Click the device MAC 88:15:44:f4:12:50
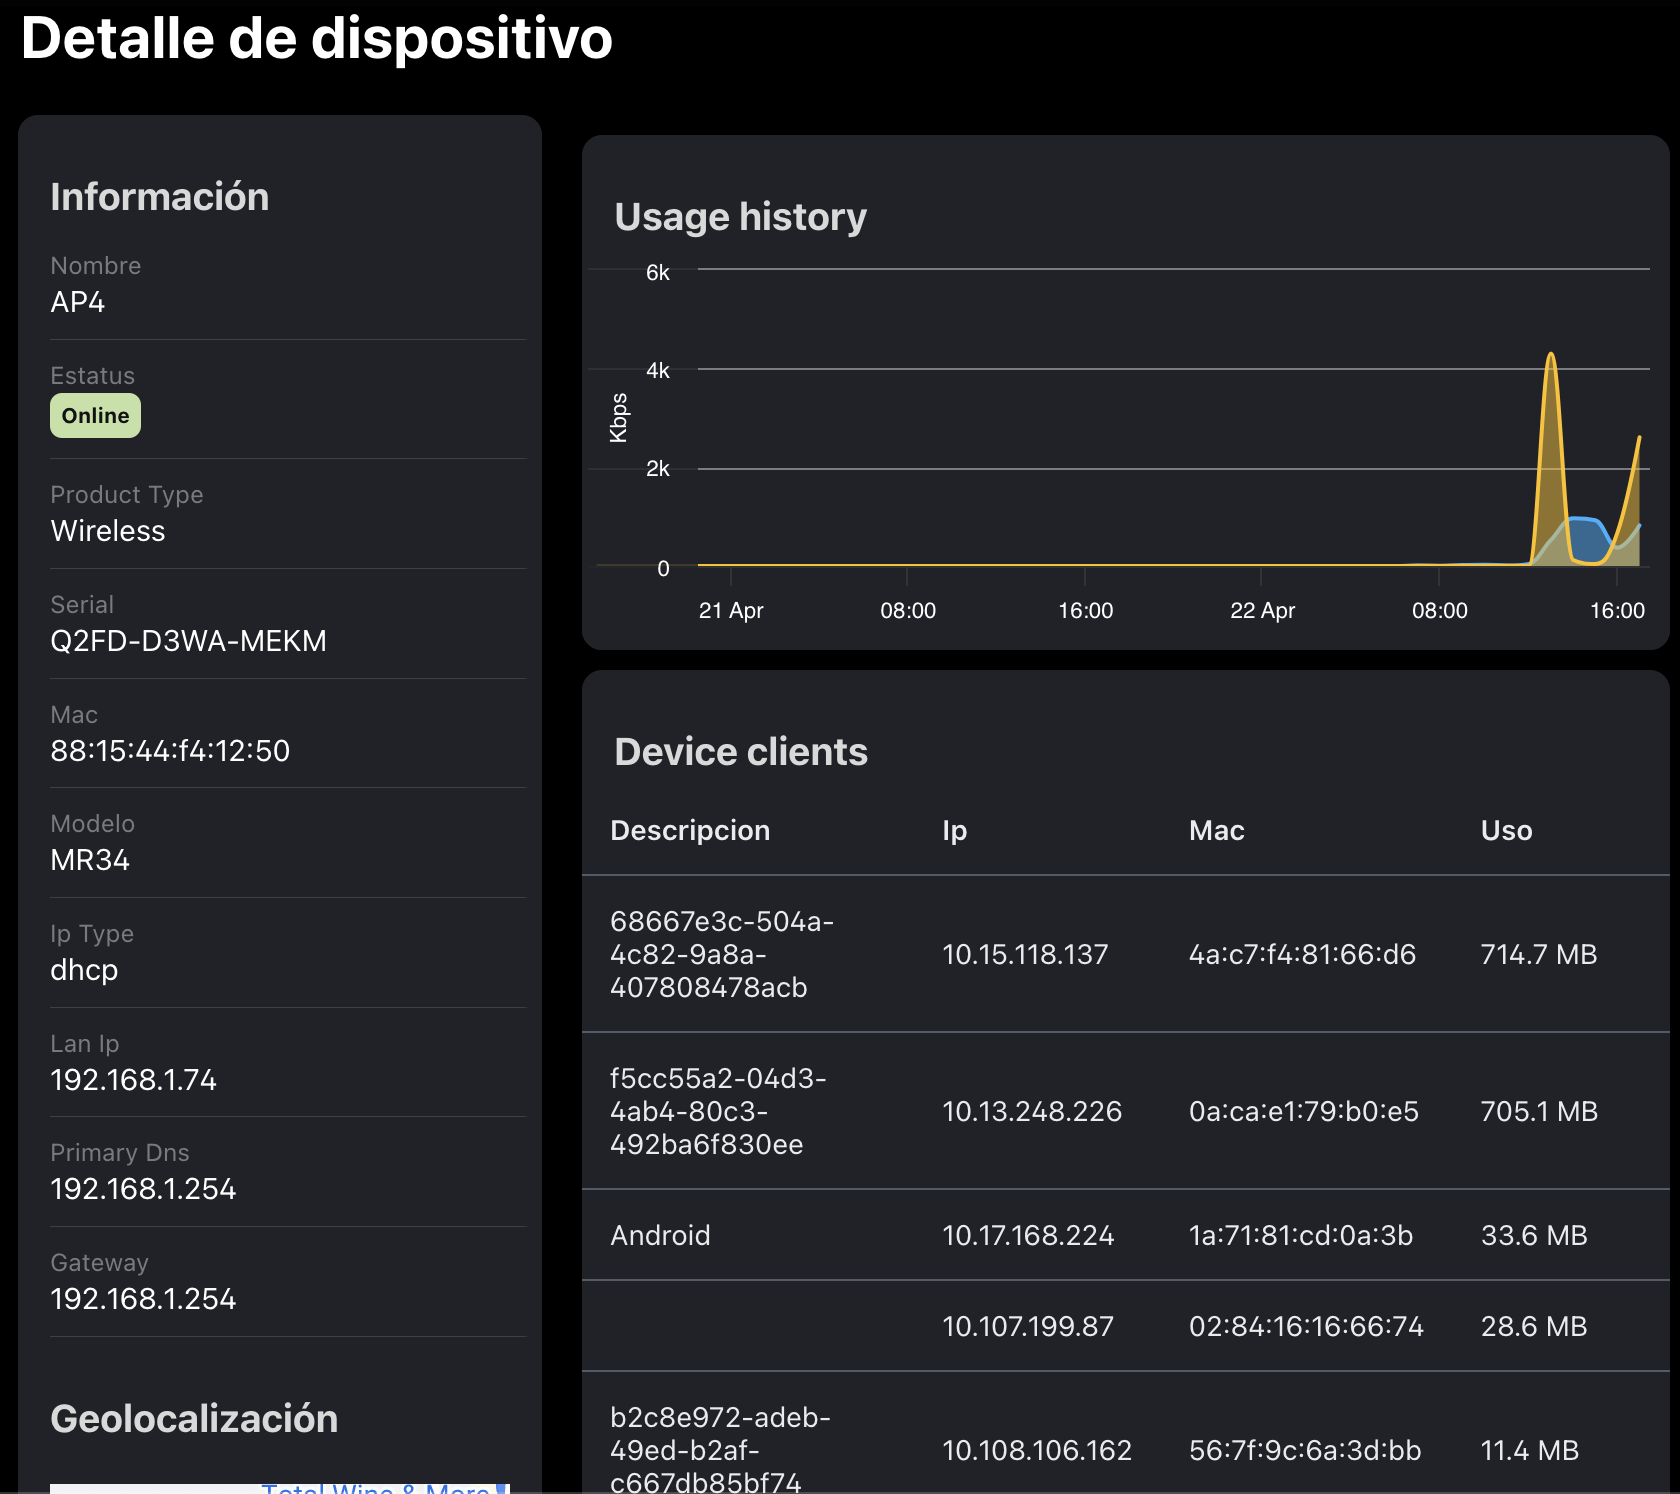 (x=170, y=751)
